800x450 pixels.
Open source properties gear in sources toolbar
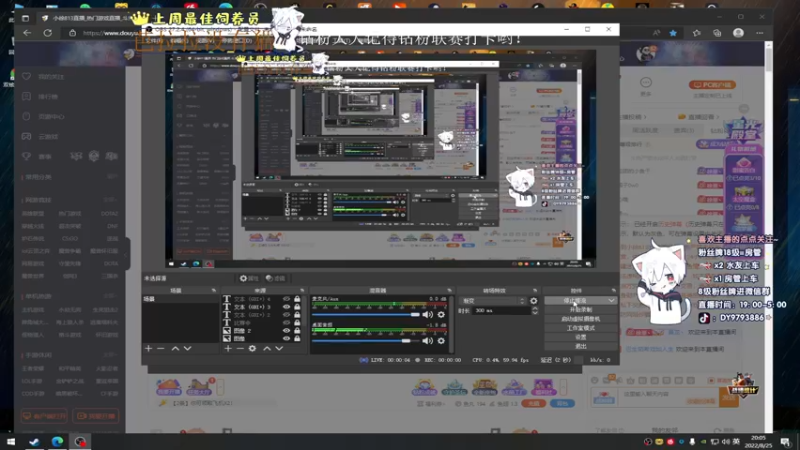click(253, 348)
